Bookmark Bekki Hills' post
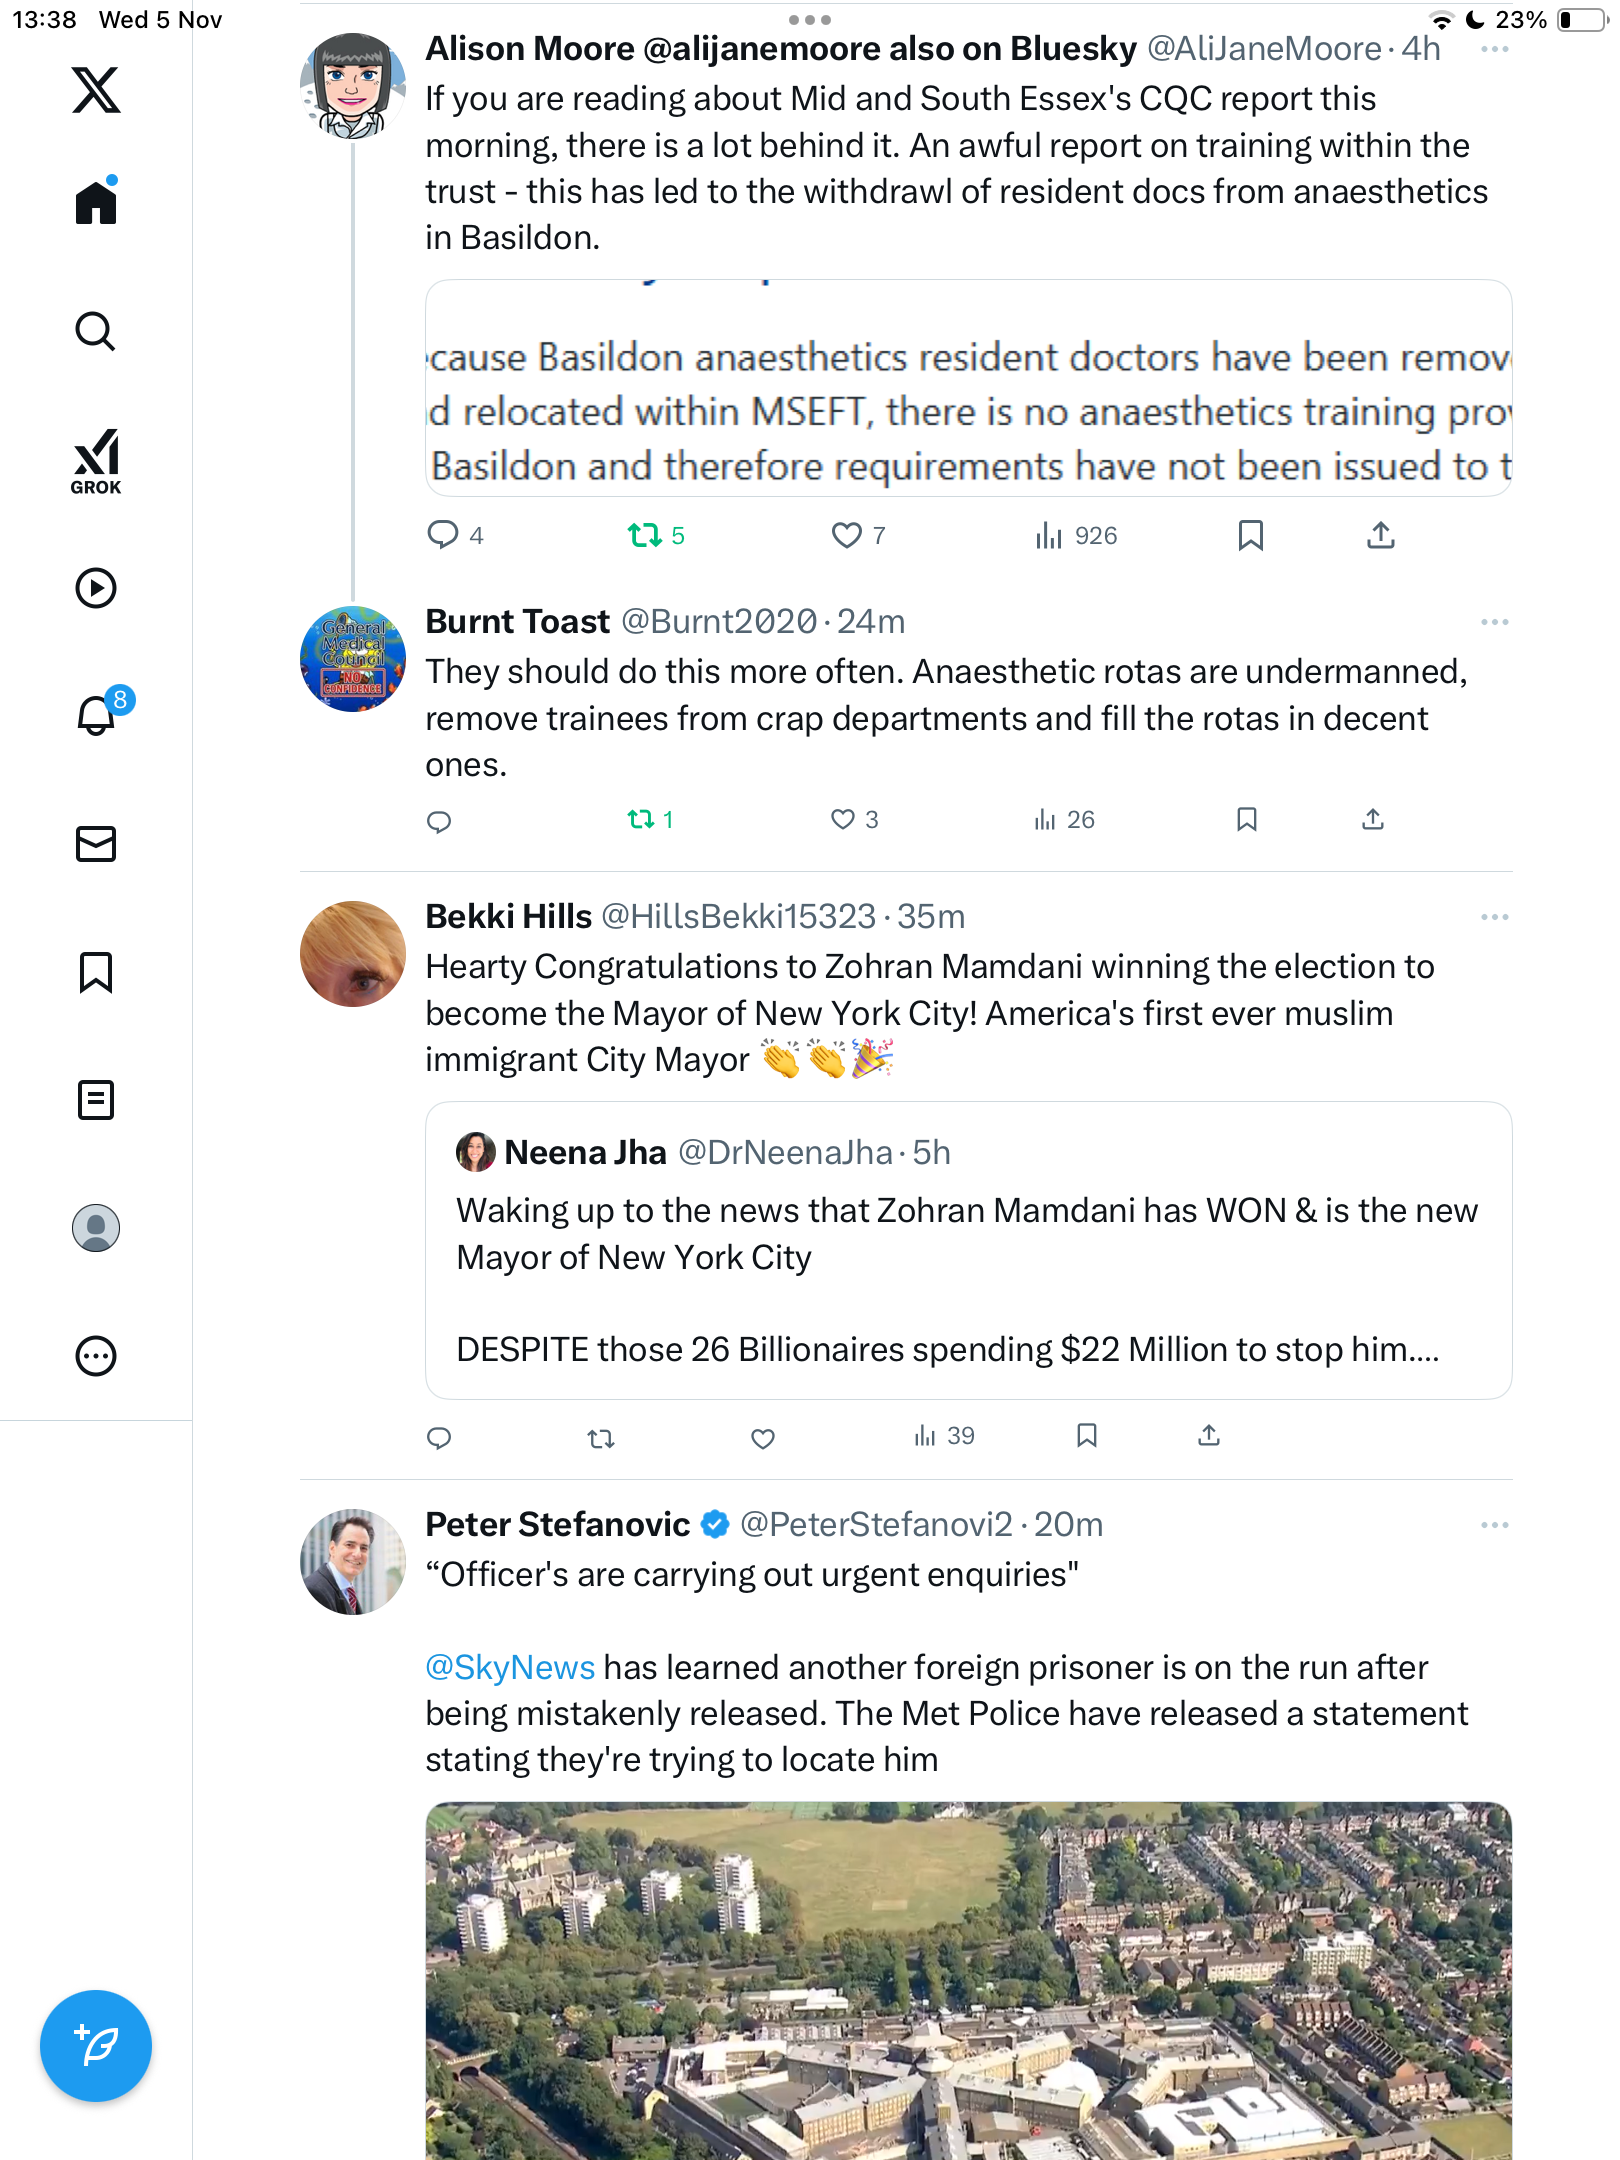Screen dimensions: 1620x2160 1087,1436
